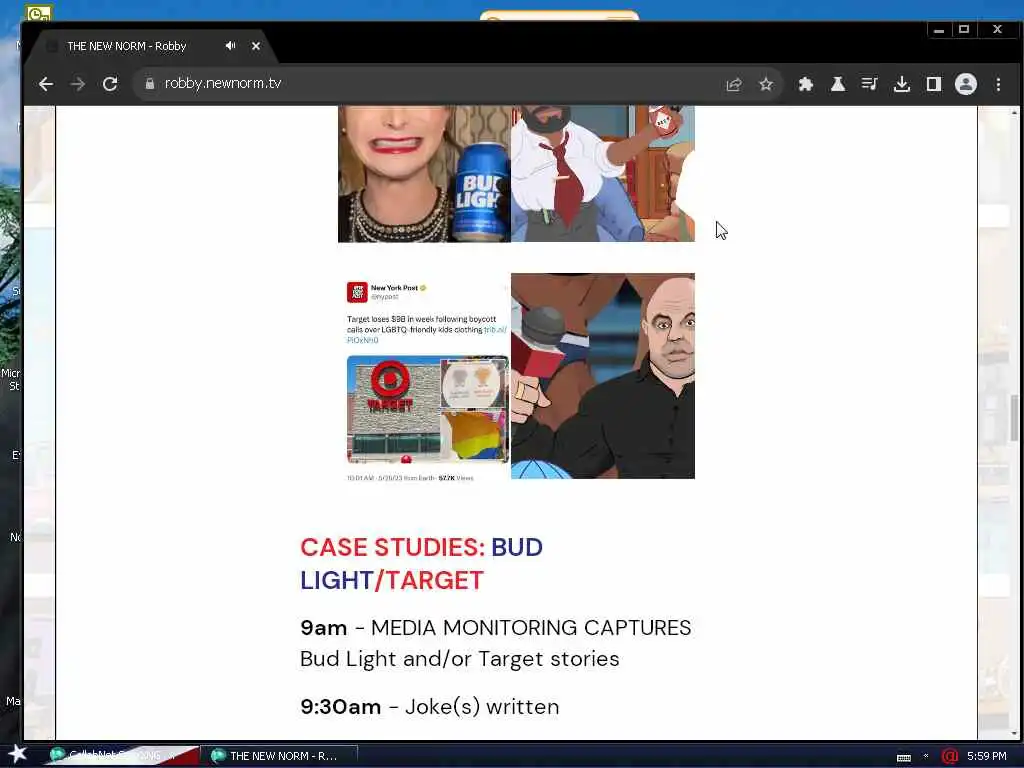The width and height of the screenshot is (1024, 768).
Task: Share this page using the share icon
Action: [733, 84]
